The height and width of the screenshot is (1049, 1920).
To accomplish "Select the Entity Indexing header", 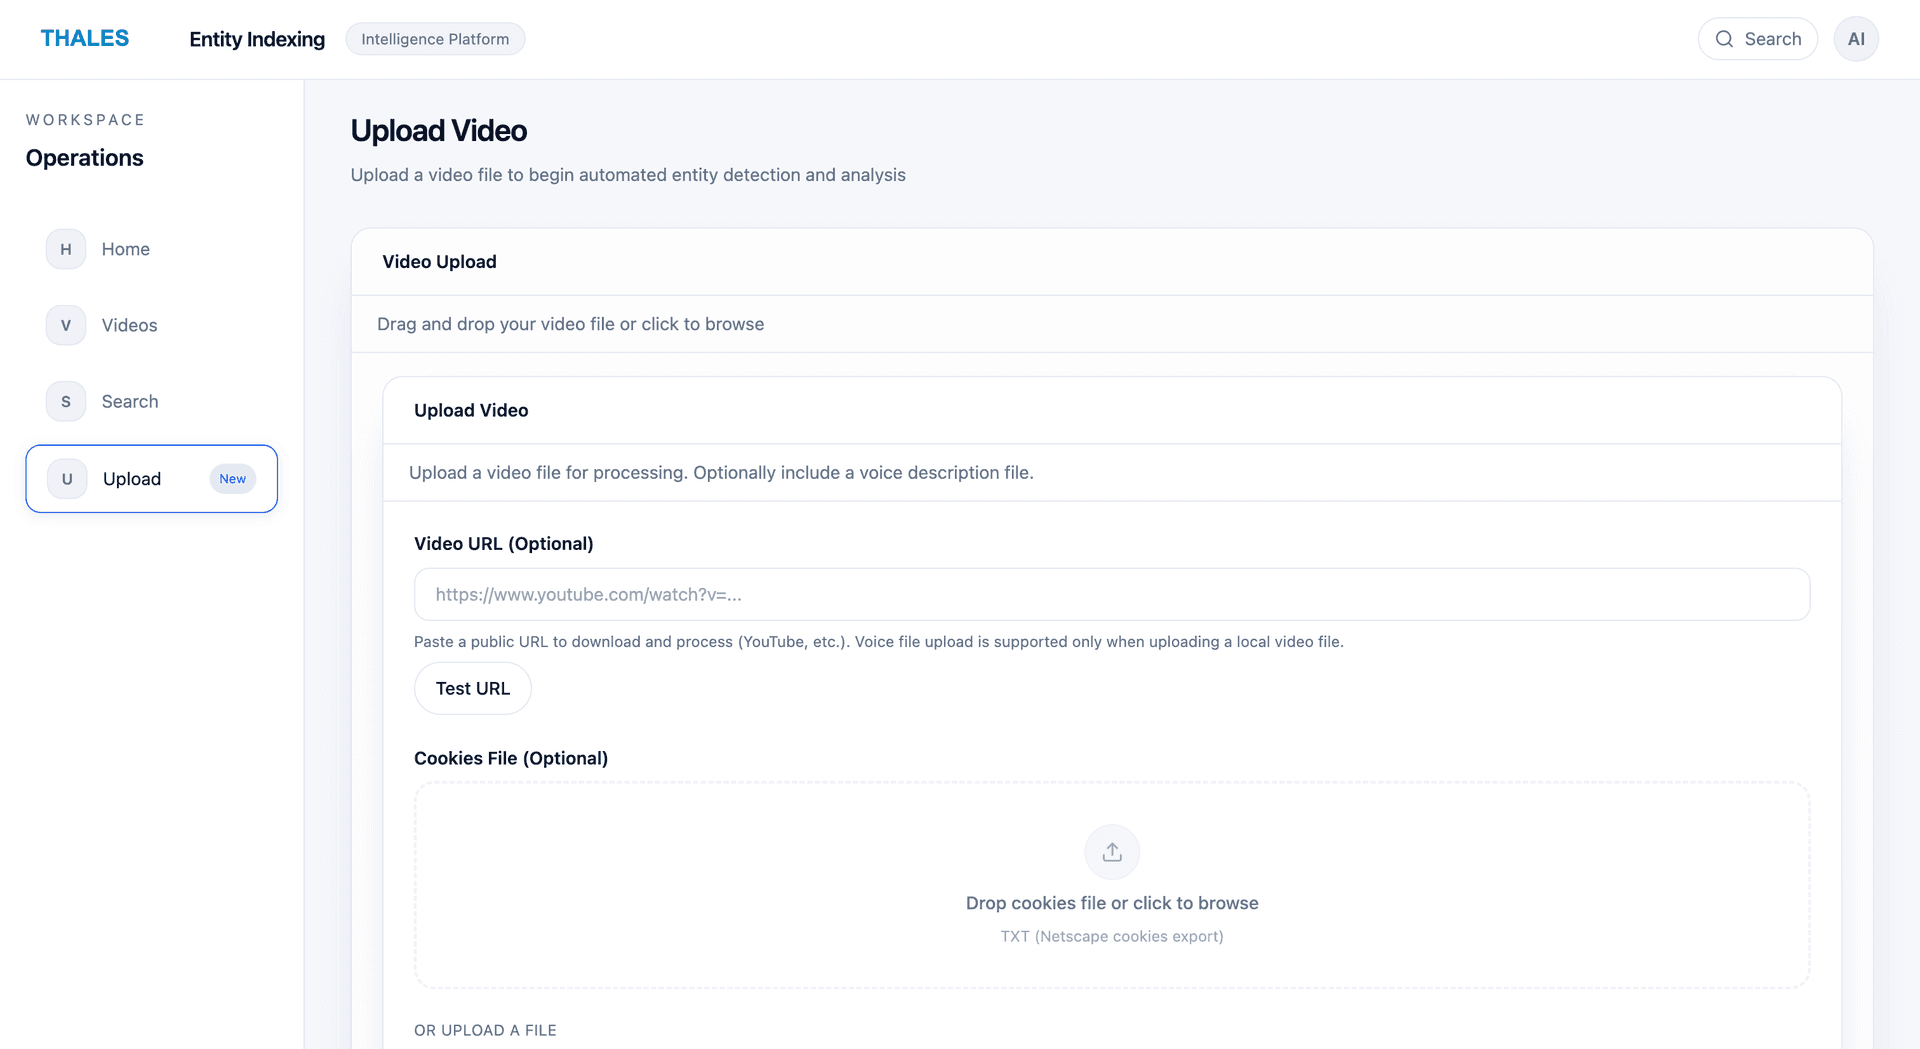I will tap(256, 39).
